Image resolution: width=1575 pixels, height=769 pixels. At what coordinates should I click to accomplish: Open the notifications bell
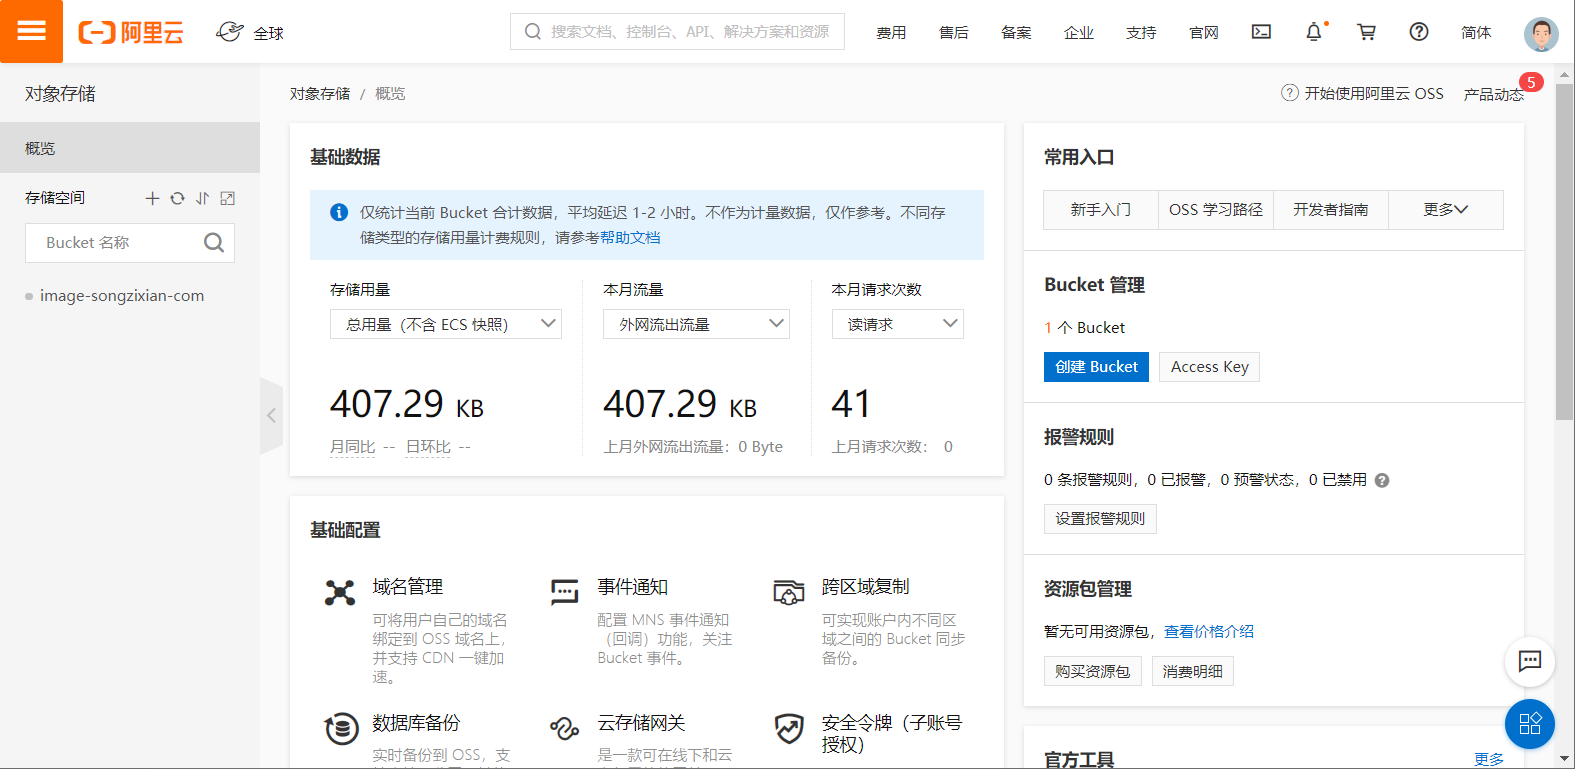point(1314,32)
